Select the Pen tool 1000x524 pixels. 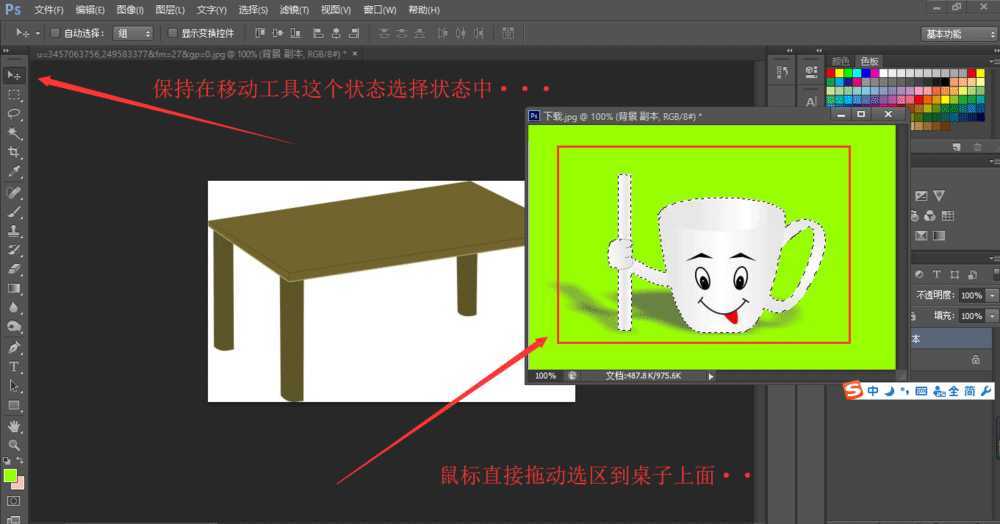coord(14,348)
